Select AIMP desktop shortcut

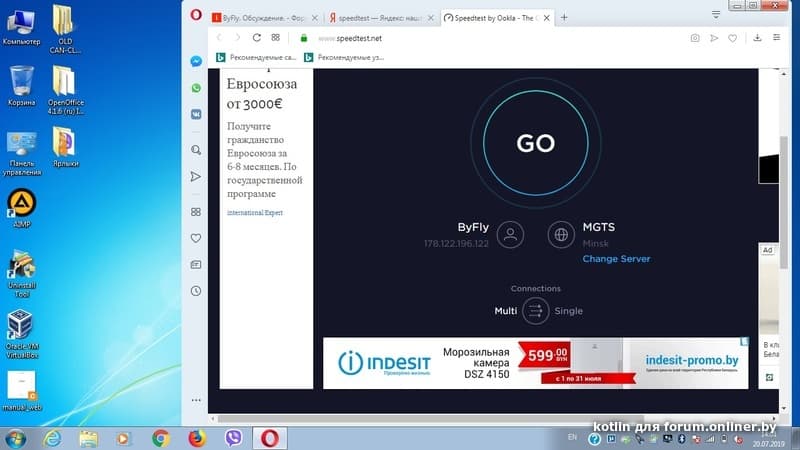coord(21,208)
